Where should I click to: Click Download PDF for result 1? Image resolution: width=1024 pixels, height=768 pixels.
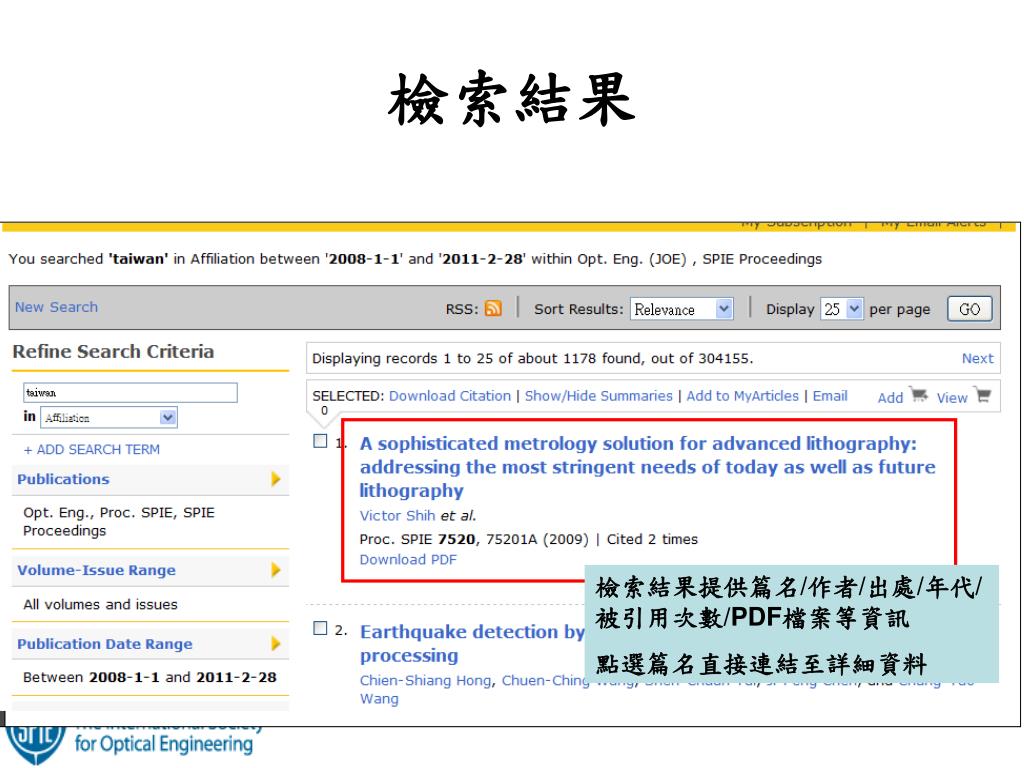pyautogui.click(x=408, y=560)
